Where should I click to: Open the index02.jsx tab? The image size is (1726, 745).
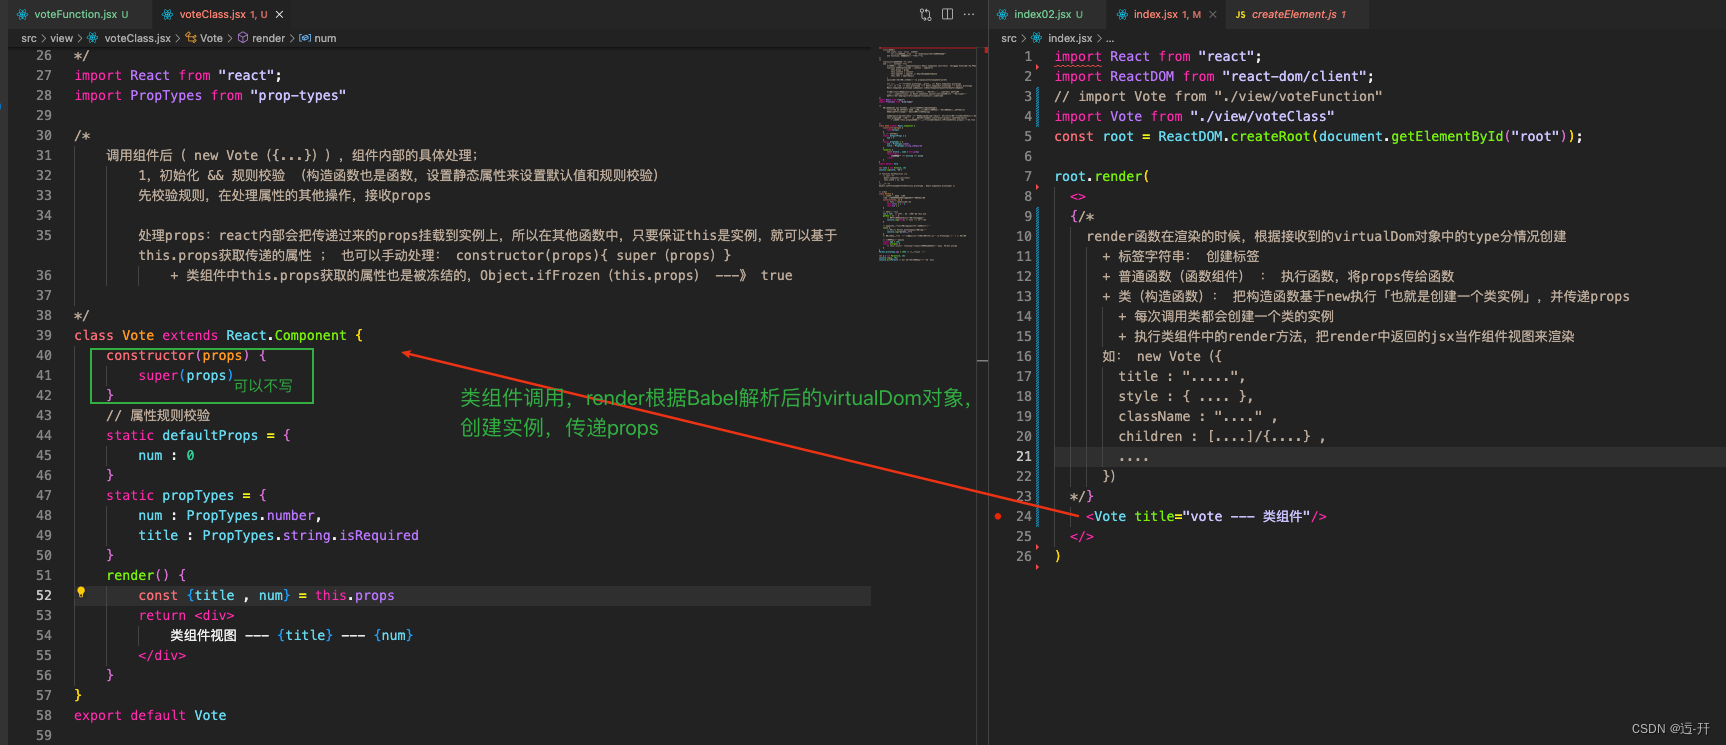tap(1042, 14)
